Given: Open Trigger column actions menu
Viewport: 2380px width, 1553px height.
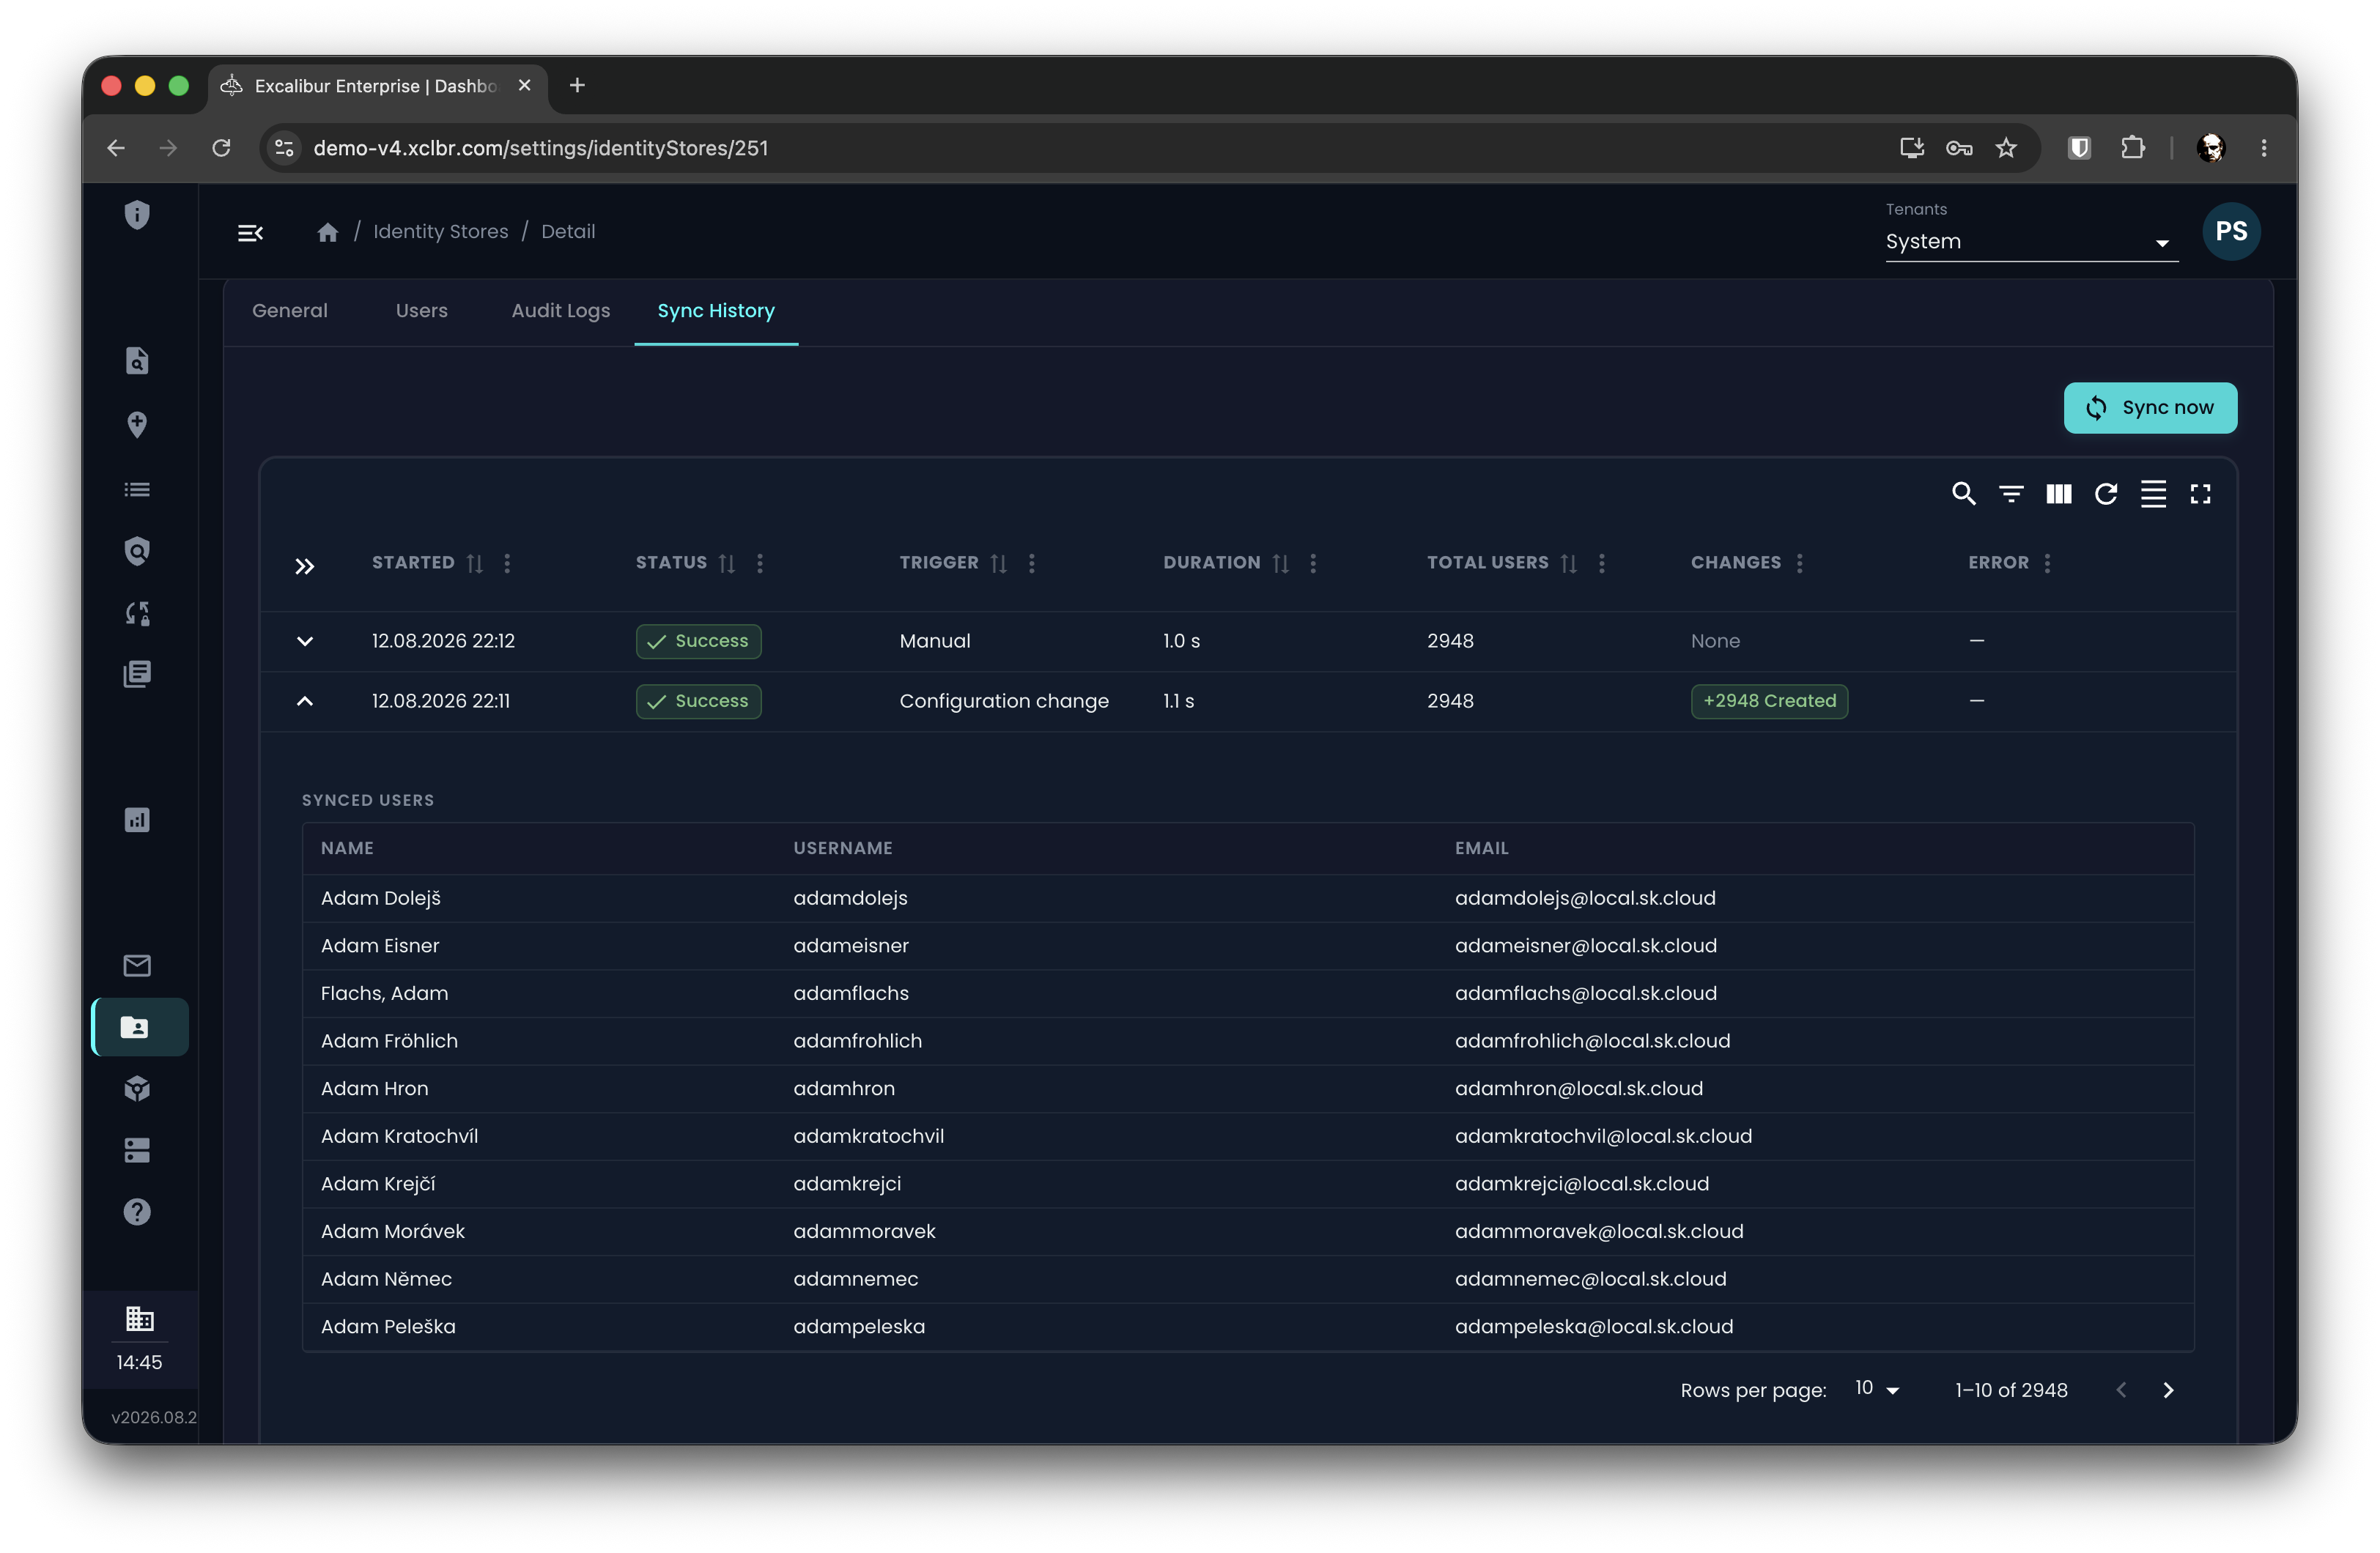Looking at the screenshot, I should (x=1031, y=564).
